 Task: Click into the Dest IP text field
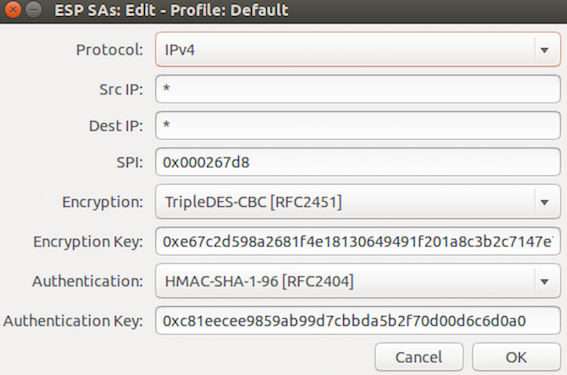coord(358,125)
